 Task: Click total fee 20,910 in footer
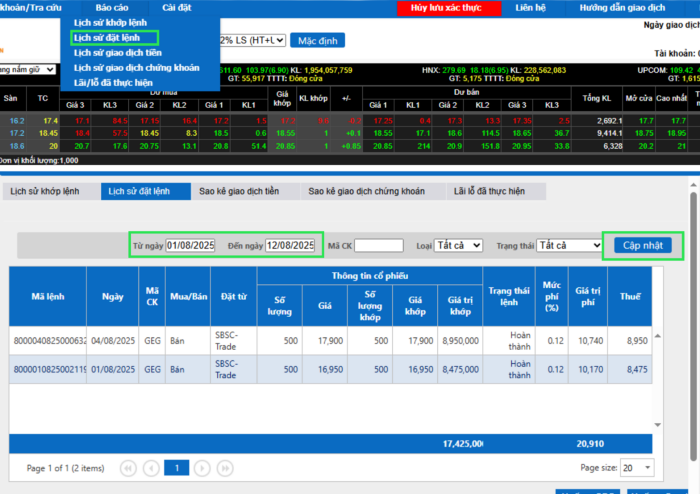(x=590, y=444)
